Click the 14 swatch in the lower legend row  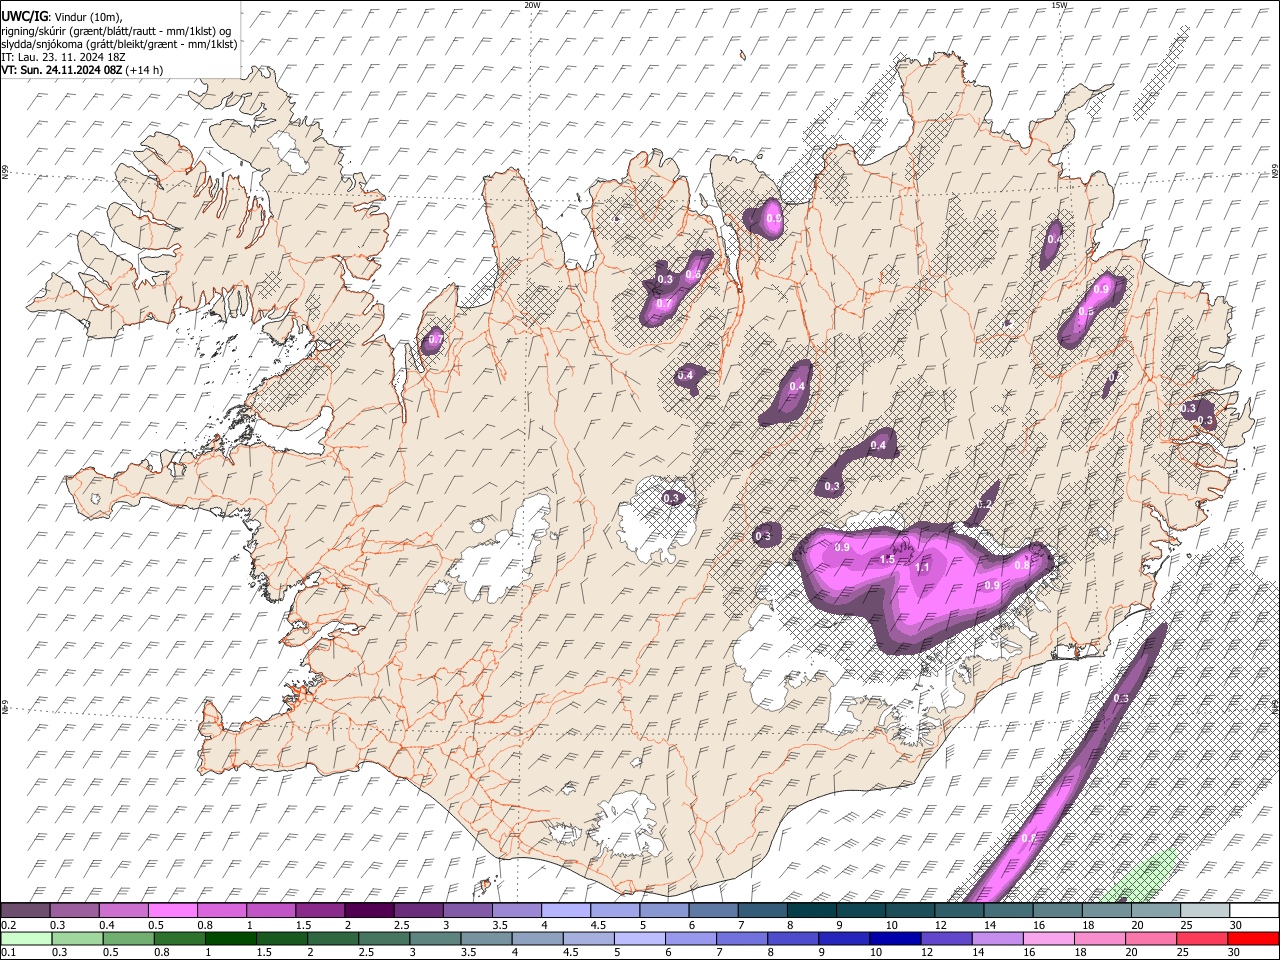tap(998, 938)
